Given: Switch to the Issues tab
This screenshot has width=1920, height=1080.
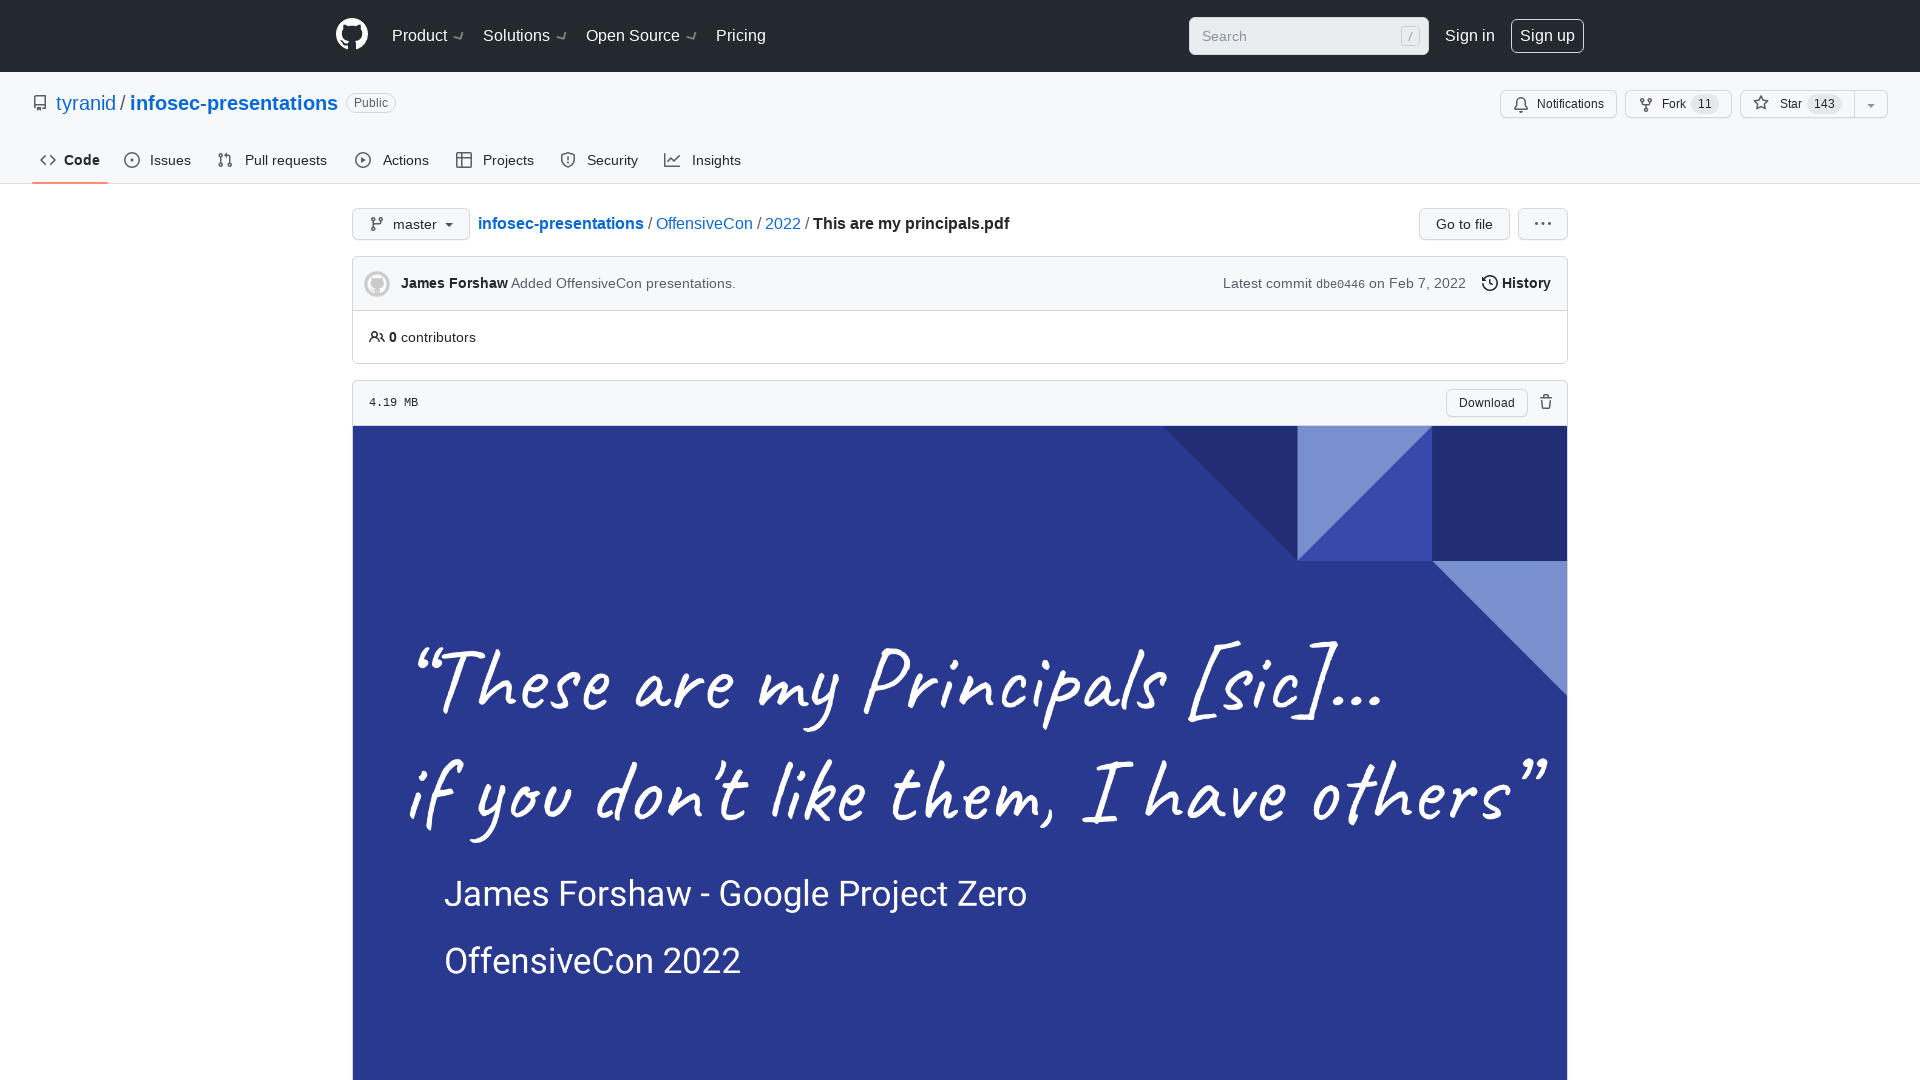Looking at the screenshot, I should [x=157, y=160].
